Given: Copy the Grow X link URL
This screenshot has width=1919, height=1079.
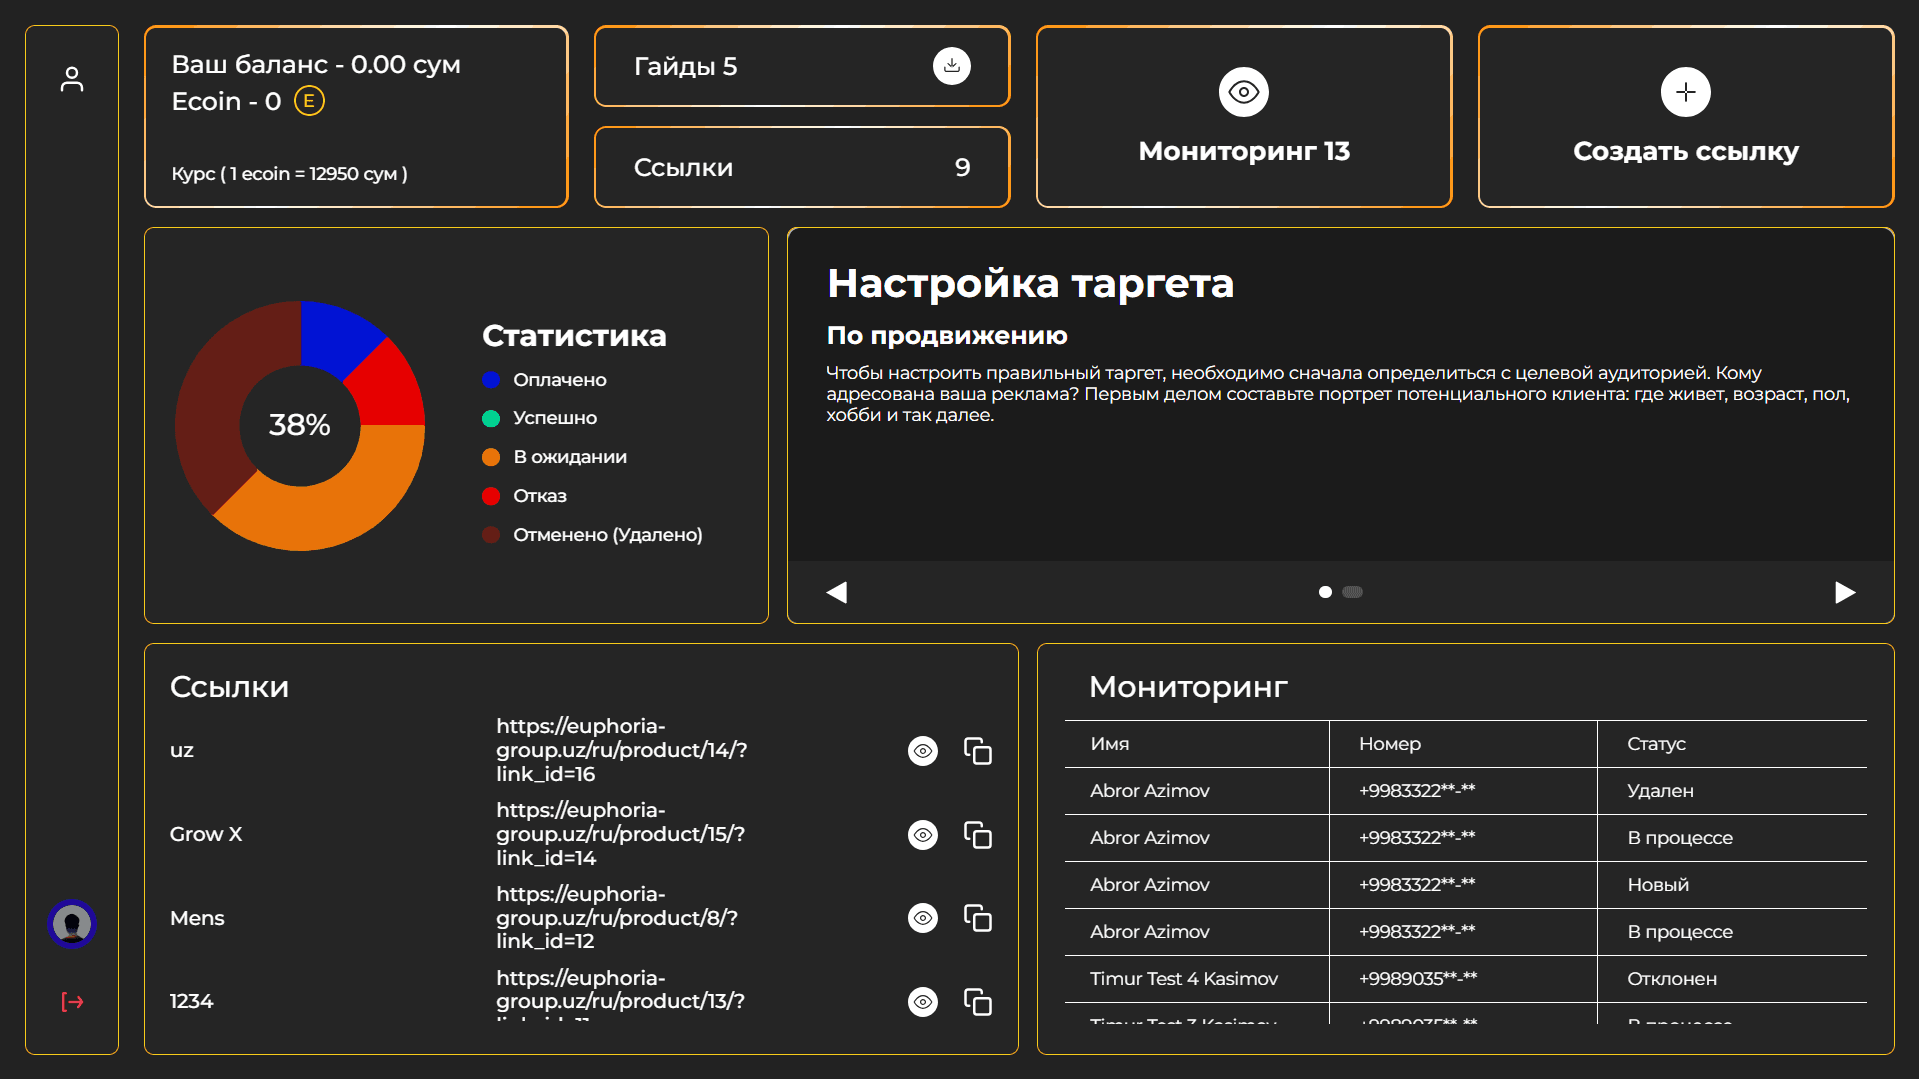Looking at the screenshot, I should pyautogui.click(x=977, y=835).
